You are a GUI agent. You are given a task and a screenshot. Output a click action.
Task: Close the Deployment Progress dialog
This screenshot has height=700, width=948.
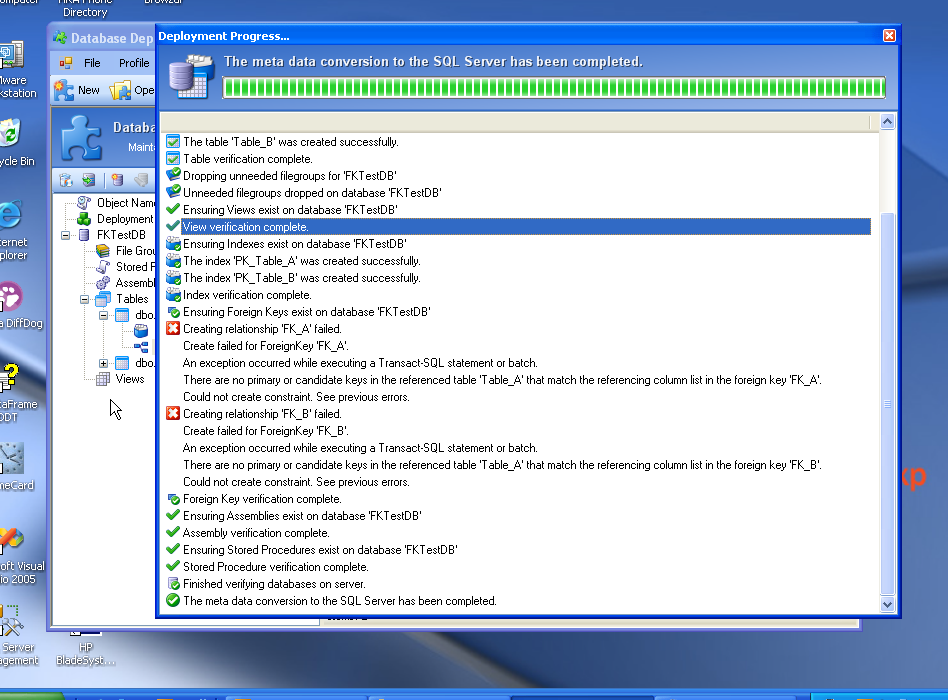(x=889, y=36)
